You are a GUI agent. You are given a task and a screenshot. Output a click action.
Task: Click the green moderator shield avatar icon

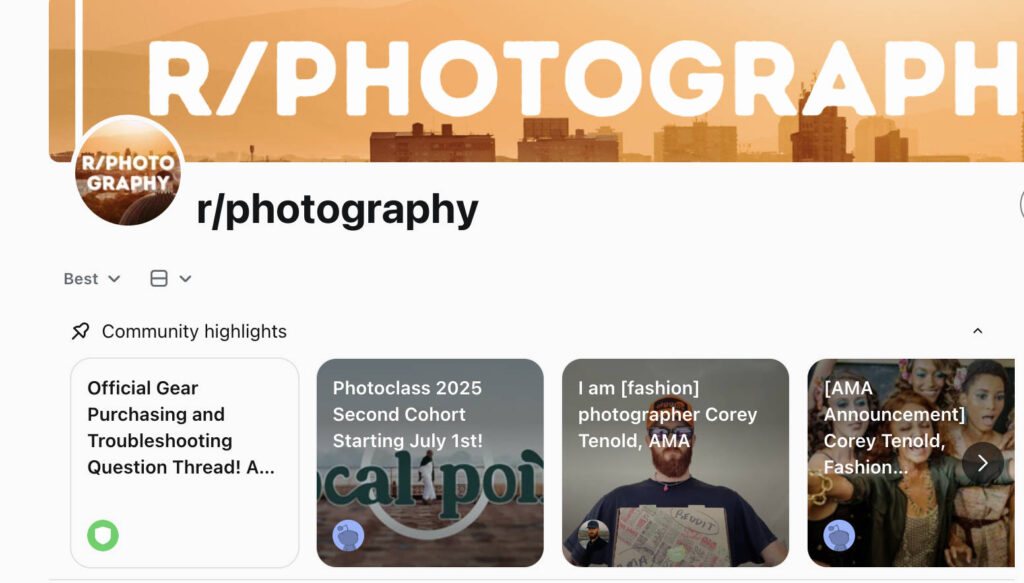coord(103,535)
